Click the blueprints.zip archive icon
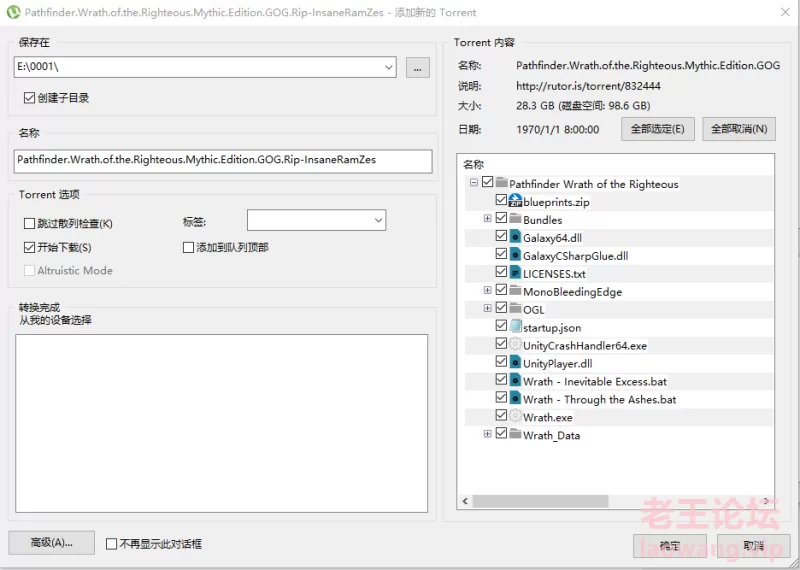The image size is (800, 570). coord(515,201)
